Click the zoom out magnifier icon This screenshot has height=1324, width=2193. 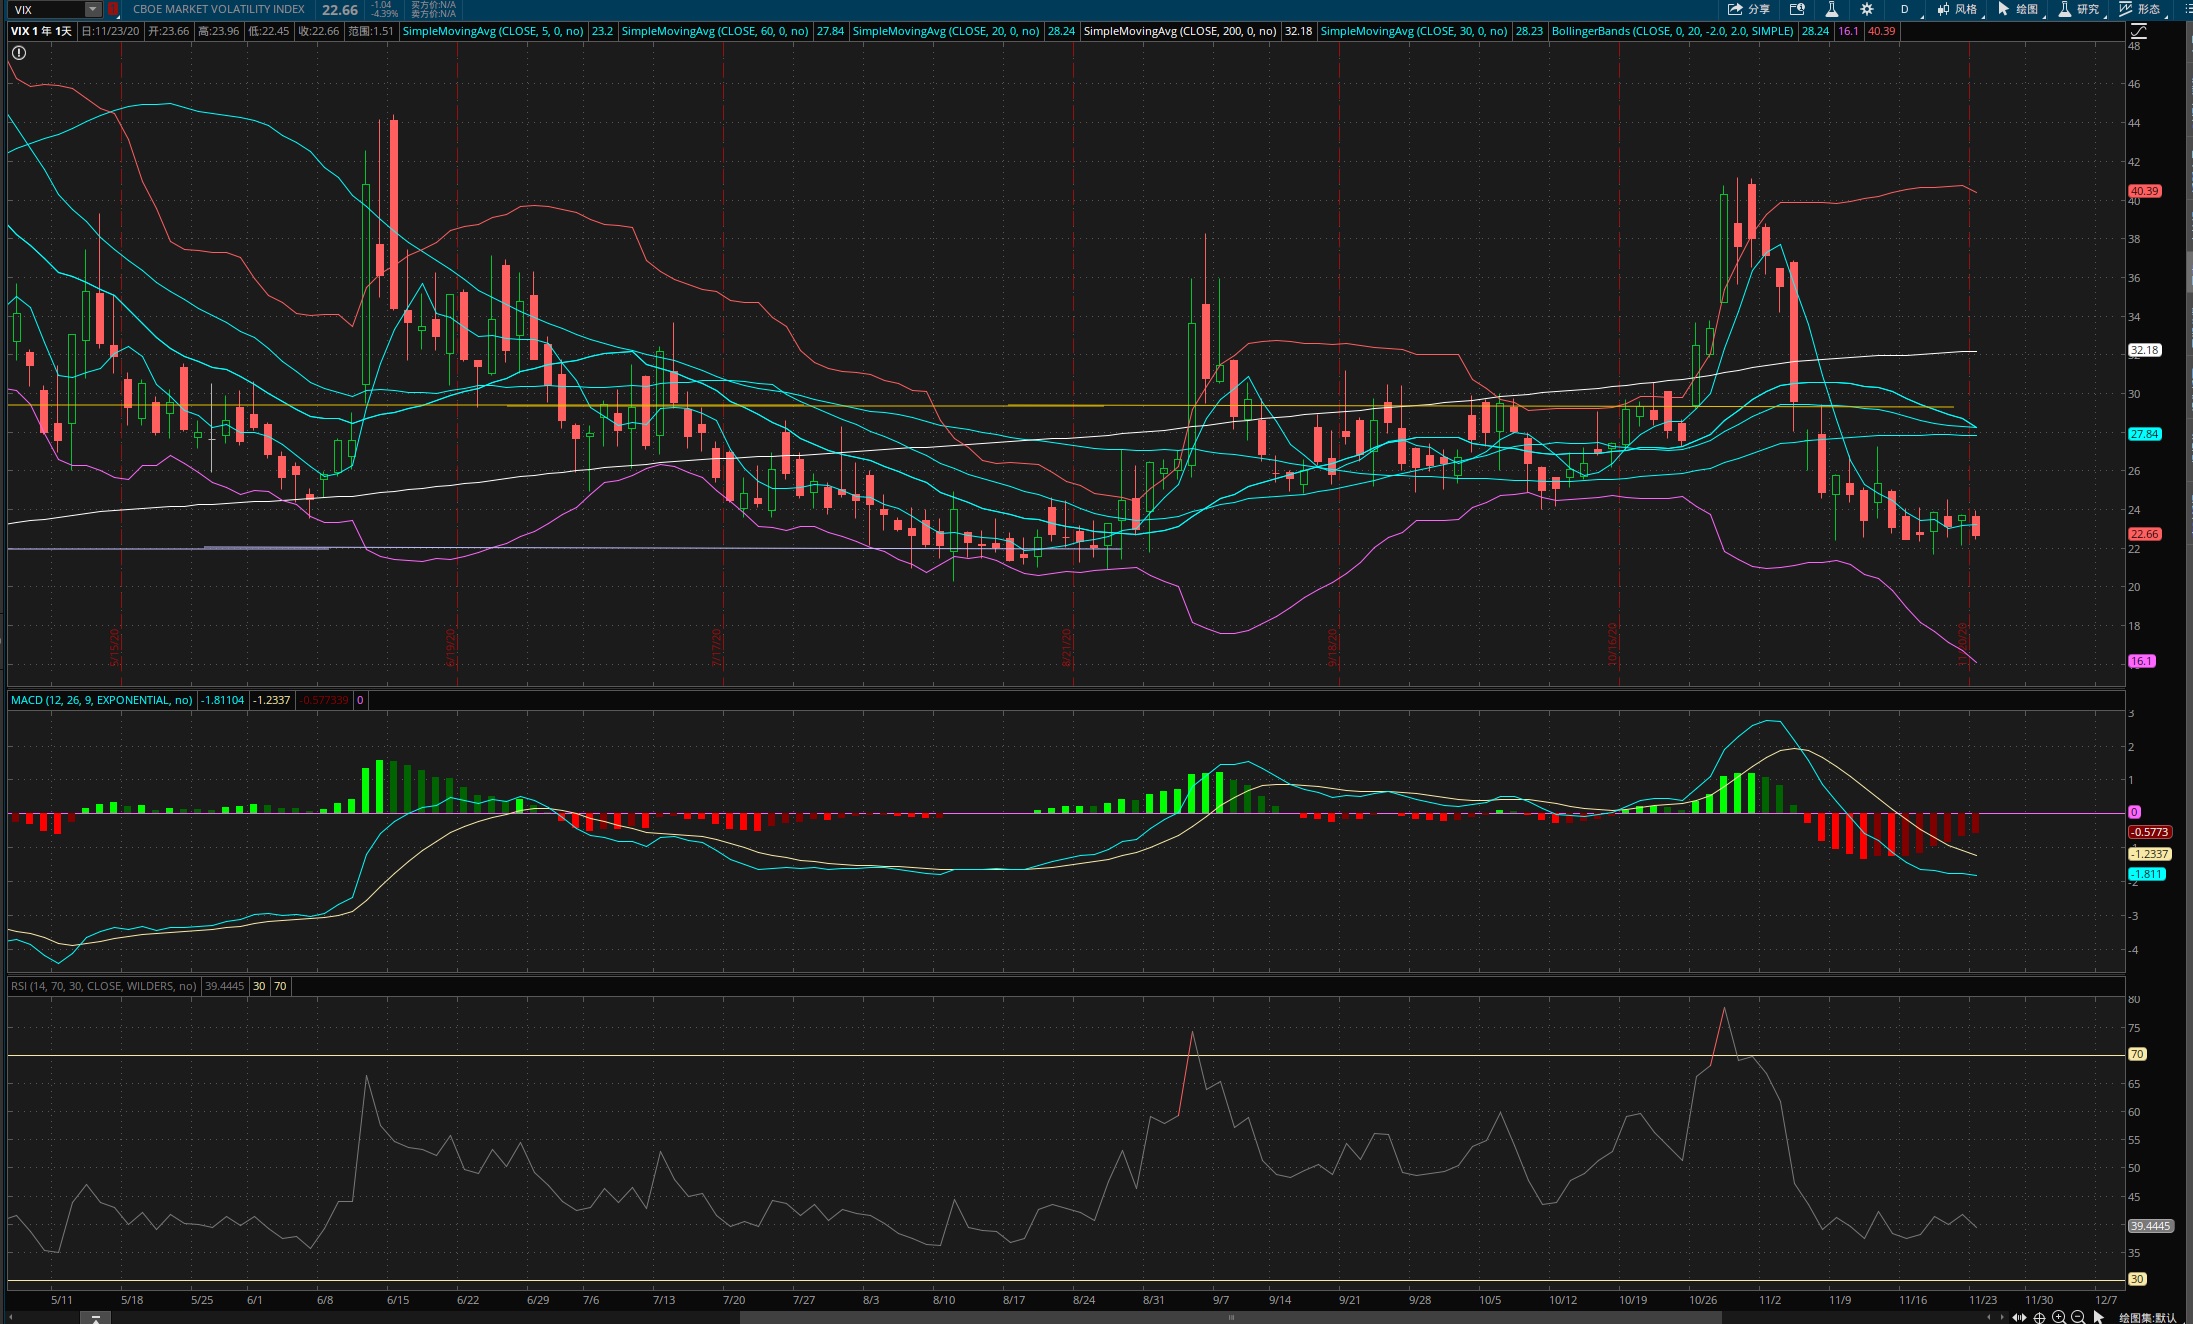pyautogui.click(x=2078, y=1317)
